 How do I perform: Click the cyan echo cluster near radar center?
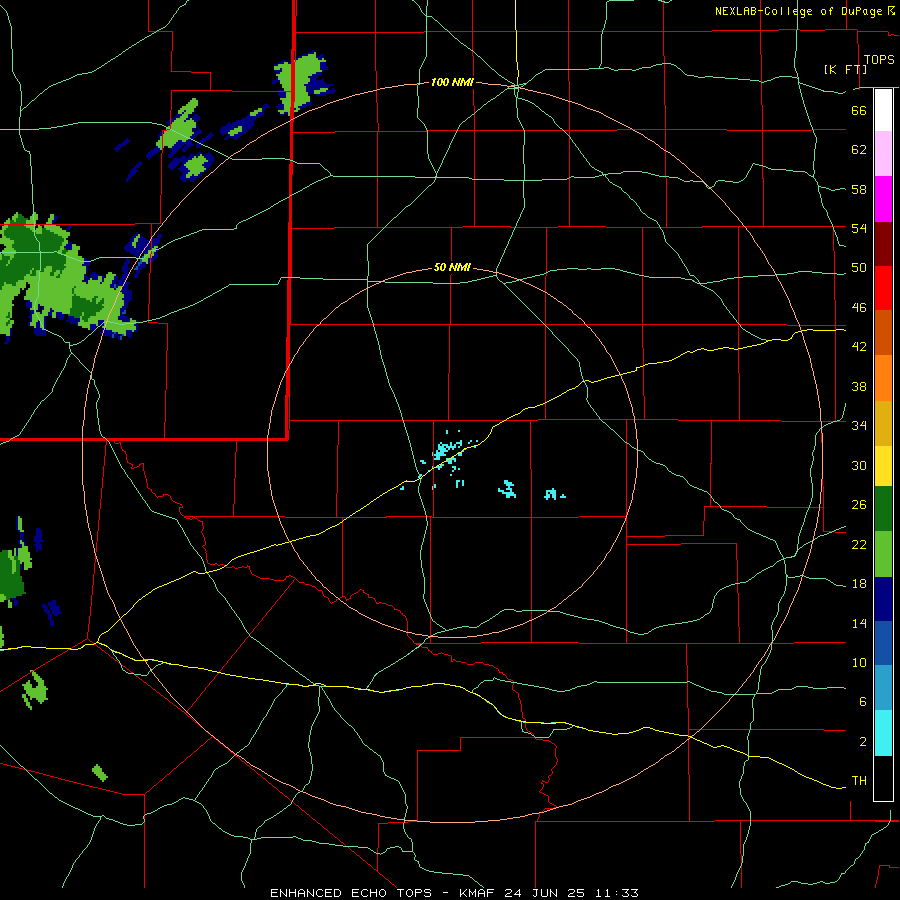point(447,452)
